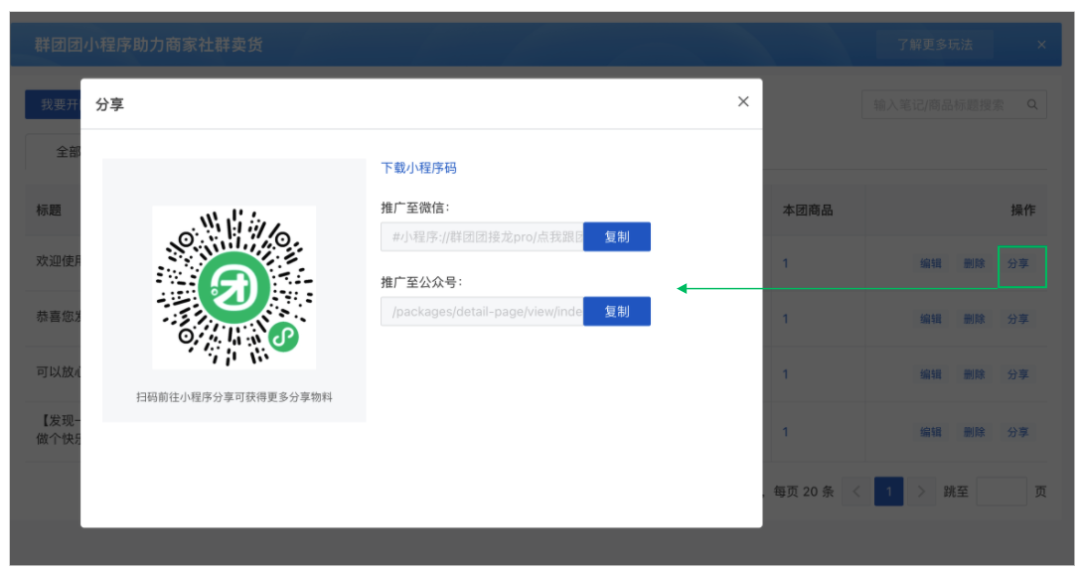Click the 标题 column header
The width and height of the screenshot is (1080, 573).
pyautogui.click(x=49, y=210)
